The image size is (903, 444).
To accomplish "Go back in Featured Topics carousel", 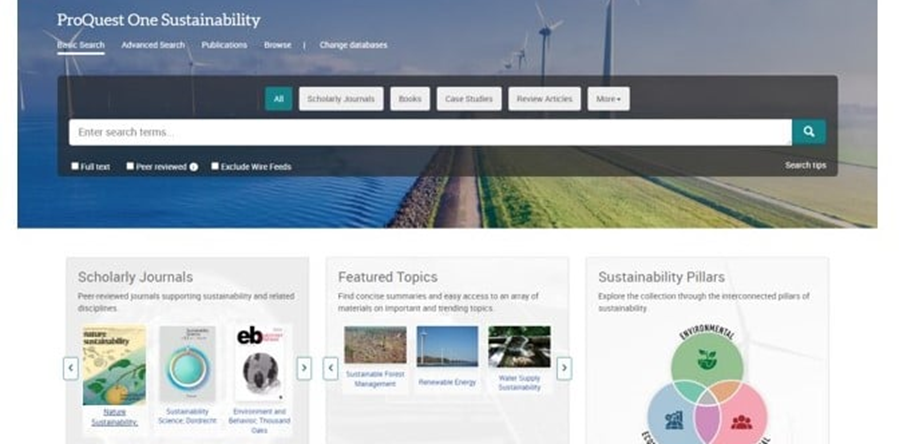I will pos(331,368).
